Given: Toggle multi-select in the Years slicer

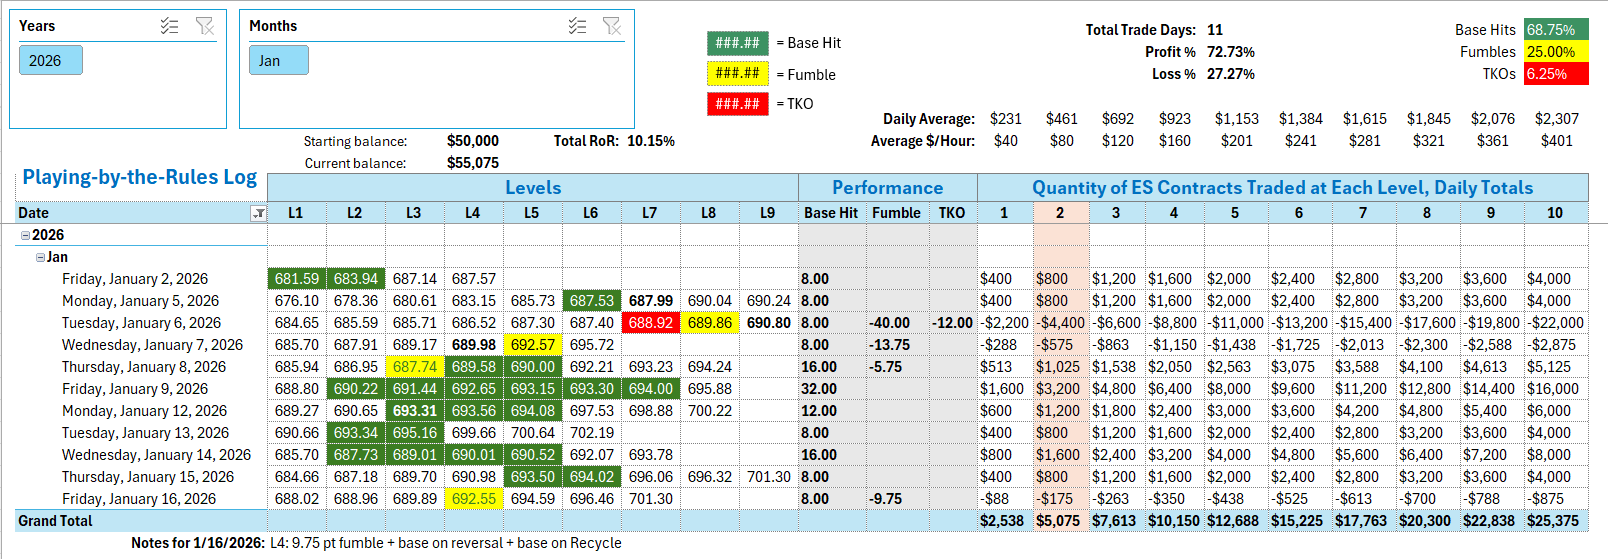Looking at the screenshot, I should 170,26.
